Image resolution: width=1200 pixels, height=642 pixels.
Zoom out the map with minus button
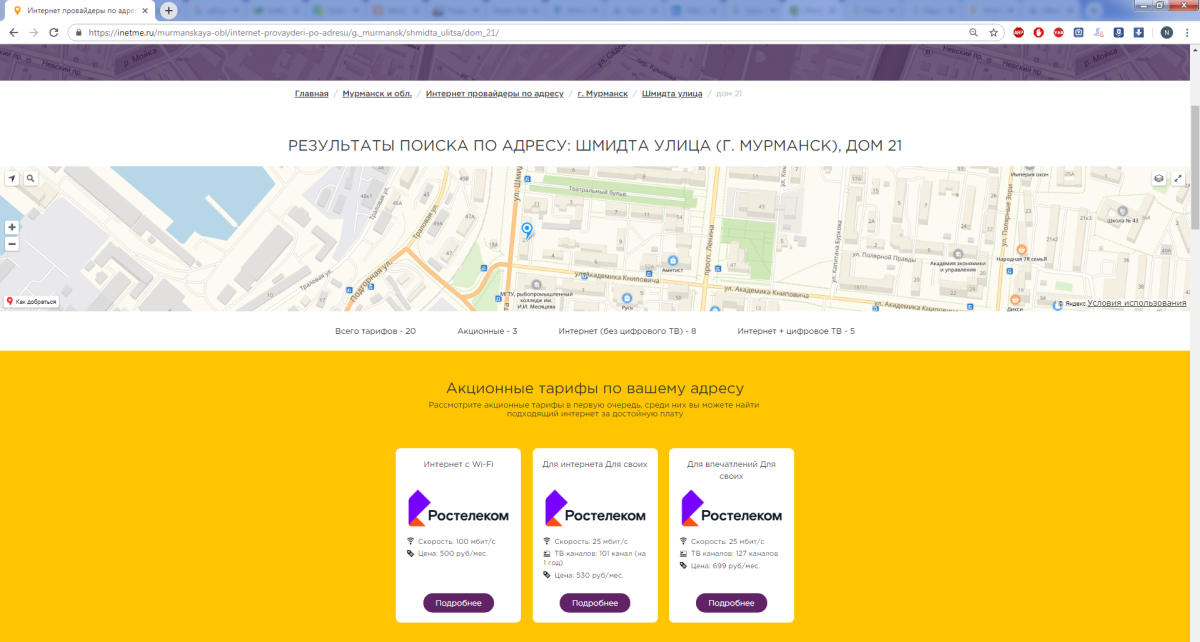coord(12,243)
